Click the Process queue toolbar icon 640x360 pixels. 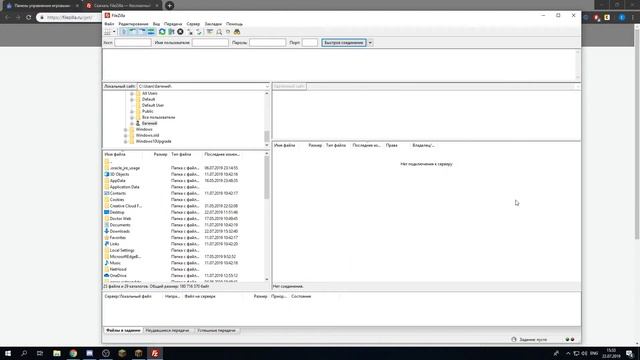coord(171,32)
